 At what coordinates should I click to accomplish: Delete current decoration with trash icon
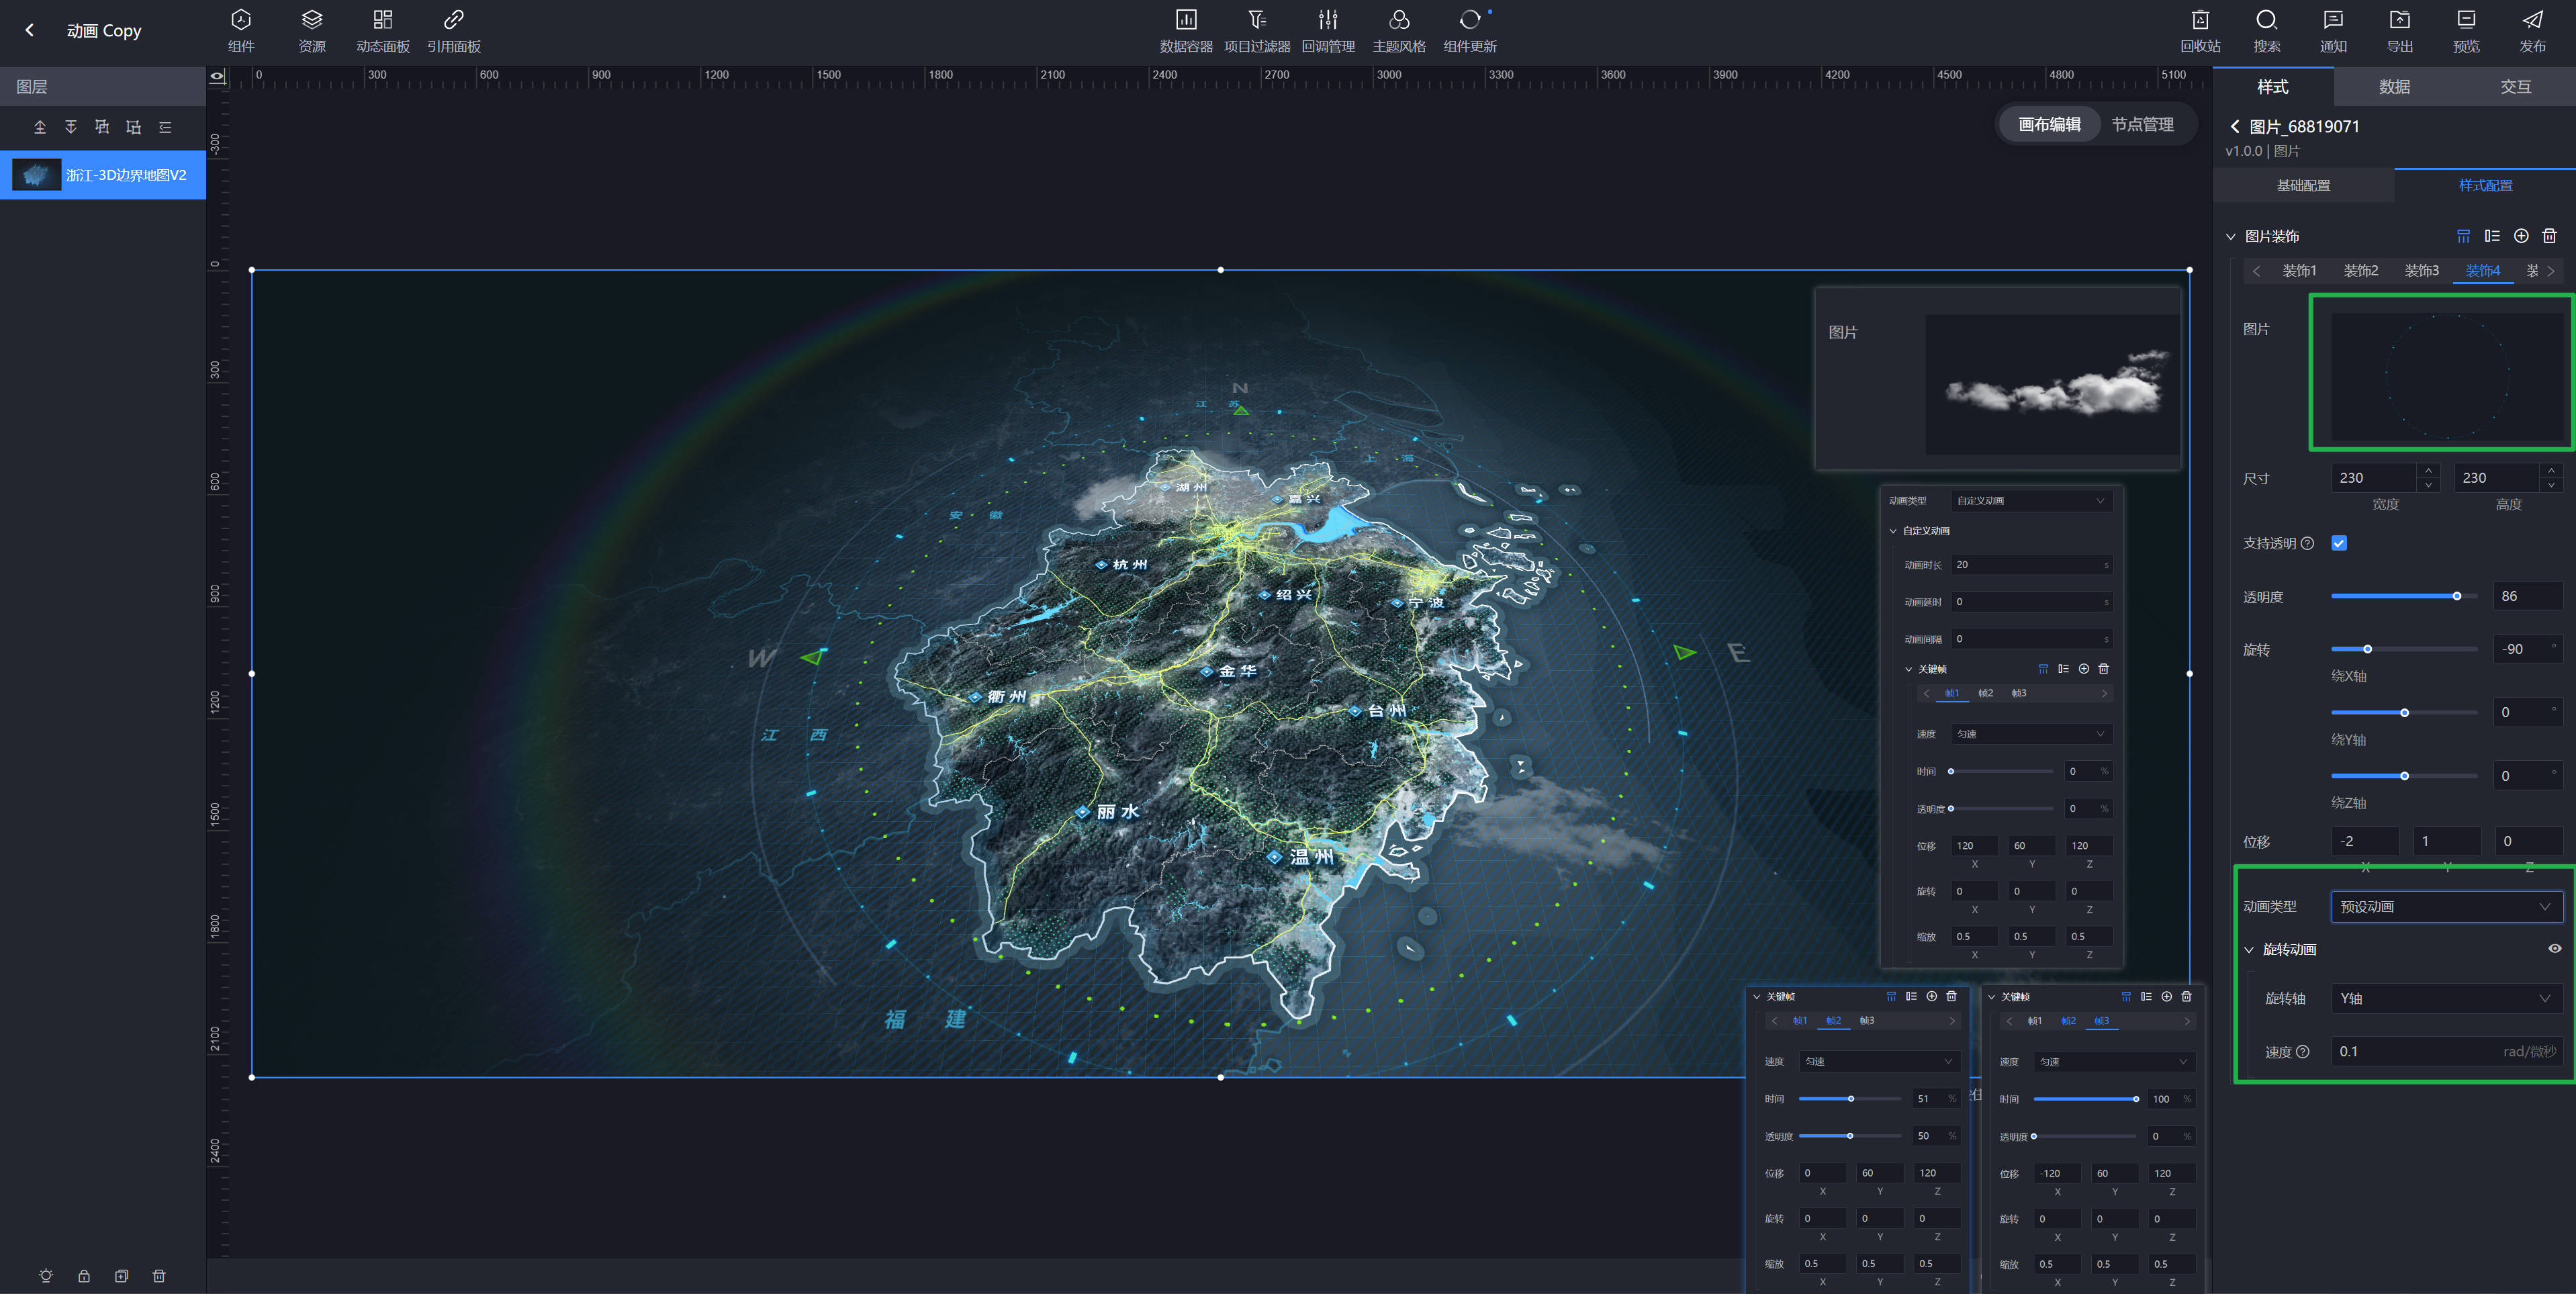2549,236
